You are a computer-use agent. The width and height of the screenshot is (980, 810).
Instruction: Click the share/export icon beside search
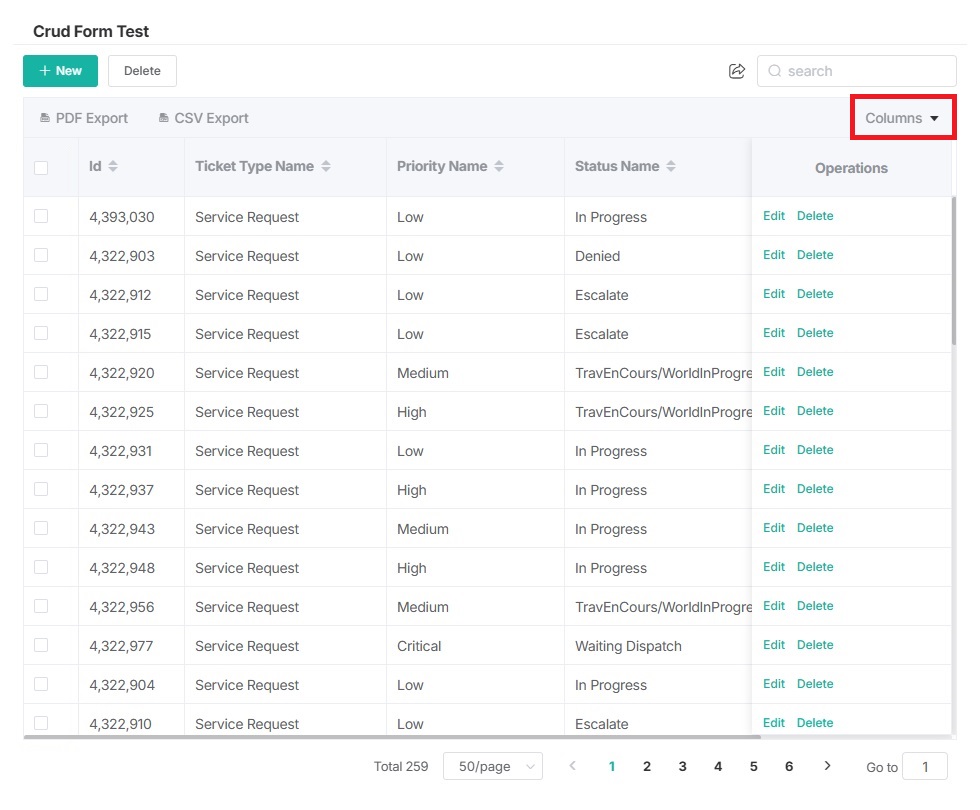tap(737, 71)
